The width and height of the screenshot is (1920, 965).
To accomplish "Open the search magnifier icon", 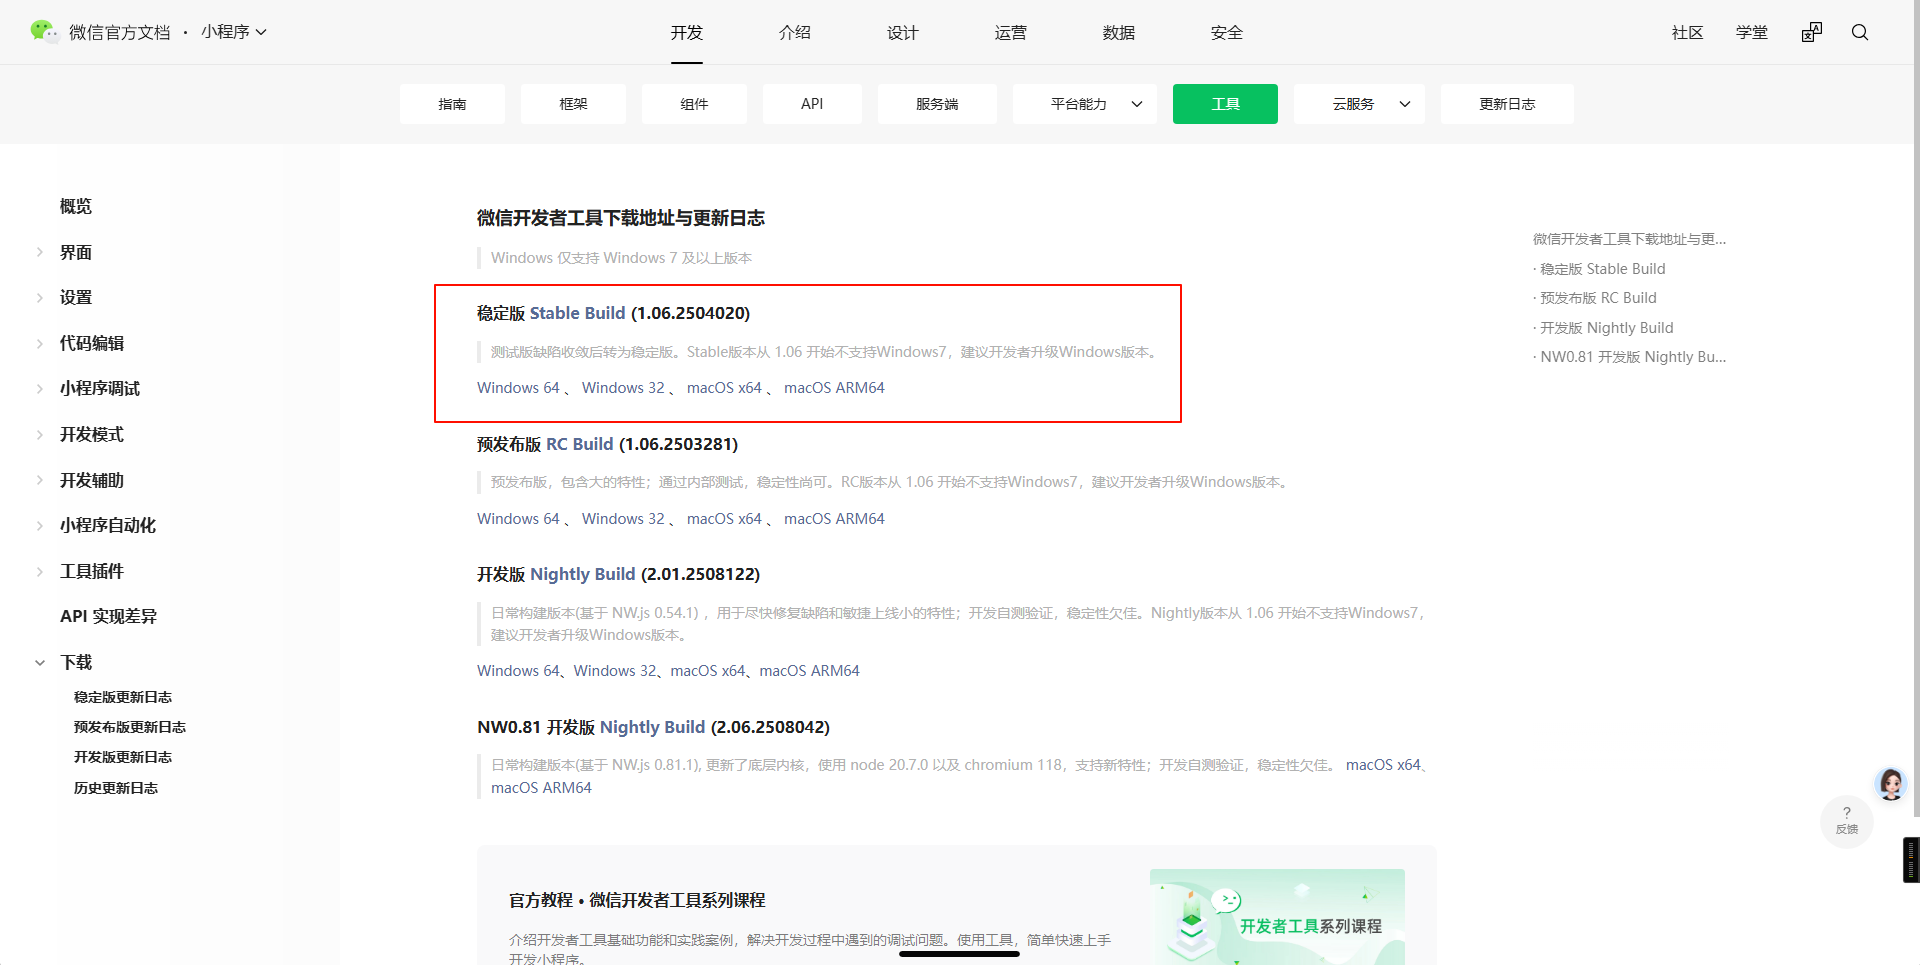I will (x=1860, y=32).
